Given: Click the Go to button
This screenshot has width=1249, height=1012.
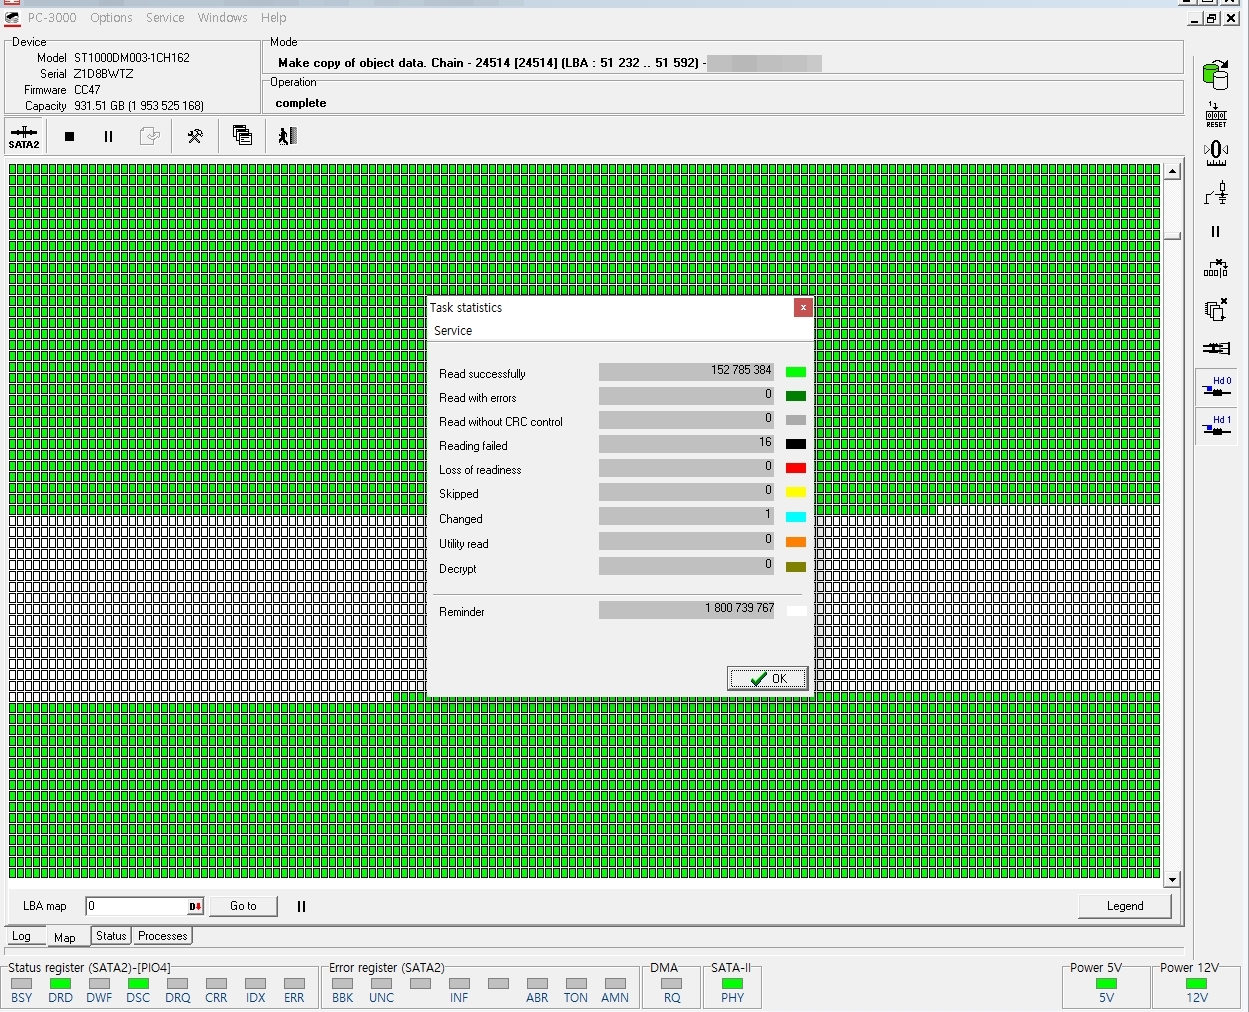Looking at the screenshot, I should (x=243, y=906).
